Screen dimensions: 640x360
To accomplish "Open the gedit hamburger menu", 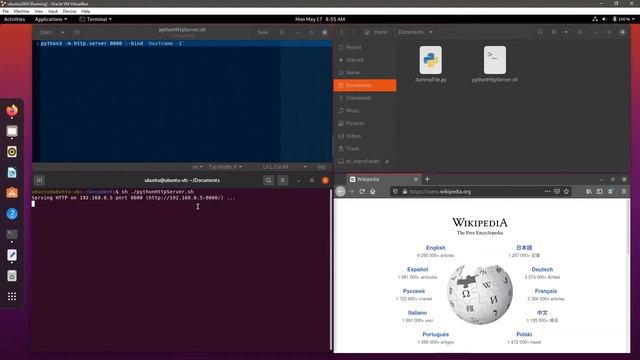I will coord(282,32).
